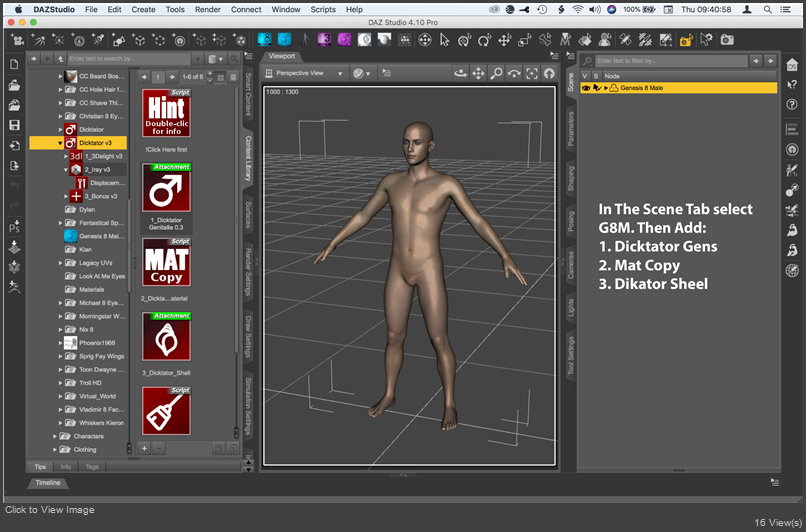Select the Region Navigator tool

(605, 40)
